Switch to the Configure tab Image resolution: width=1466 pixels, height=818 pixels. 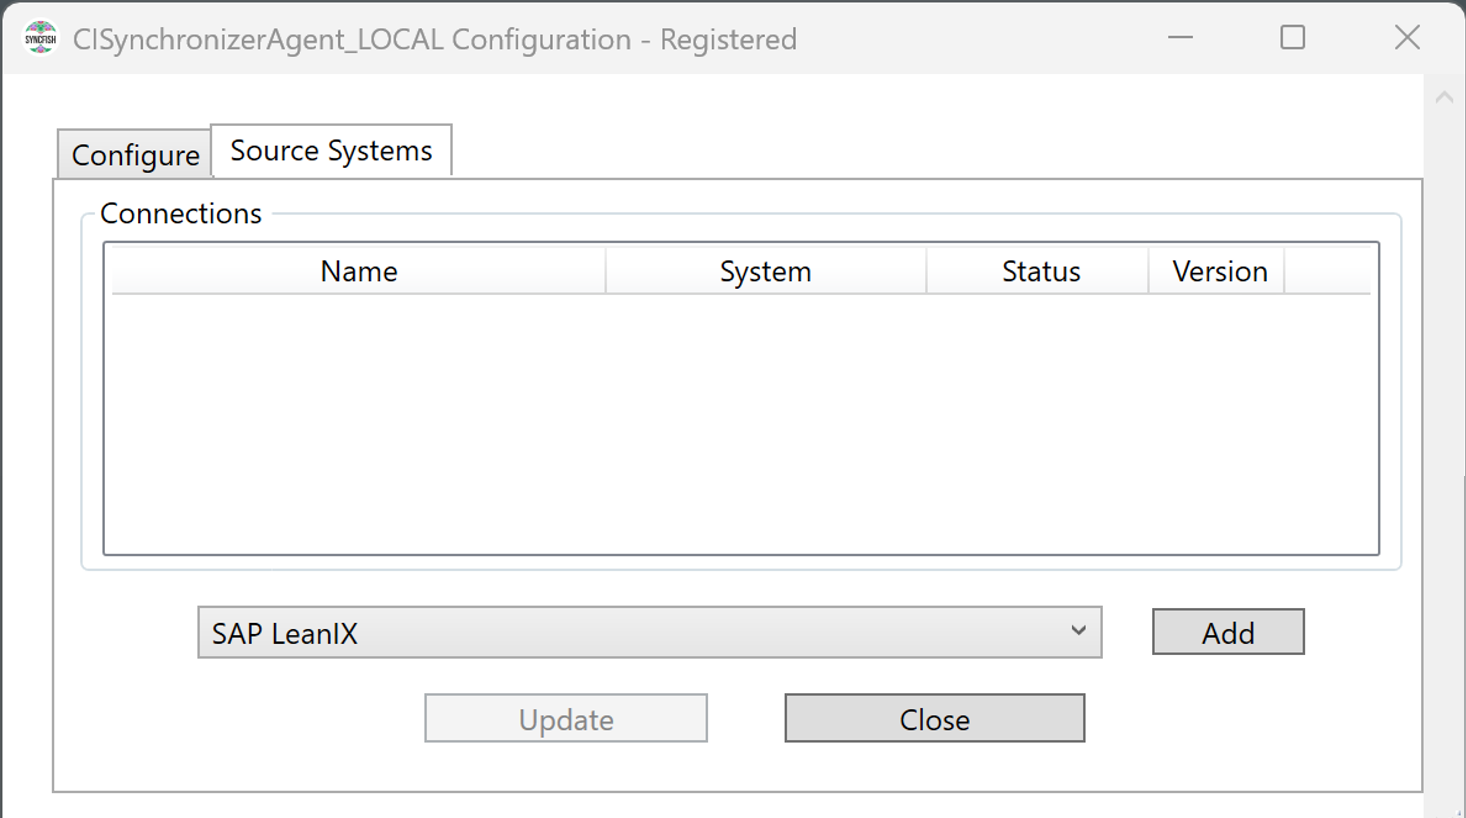[135, 155]
